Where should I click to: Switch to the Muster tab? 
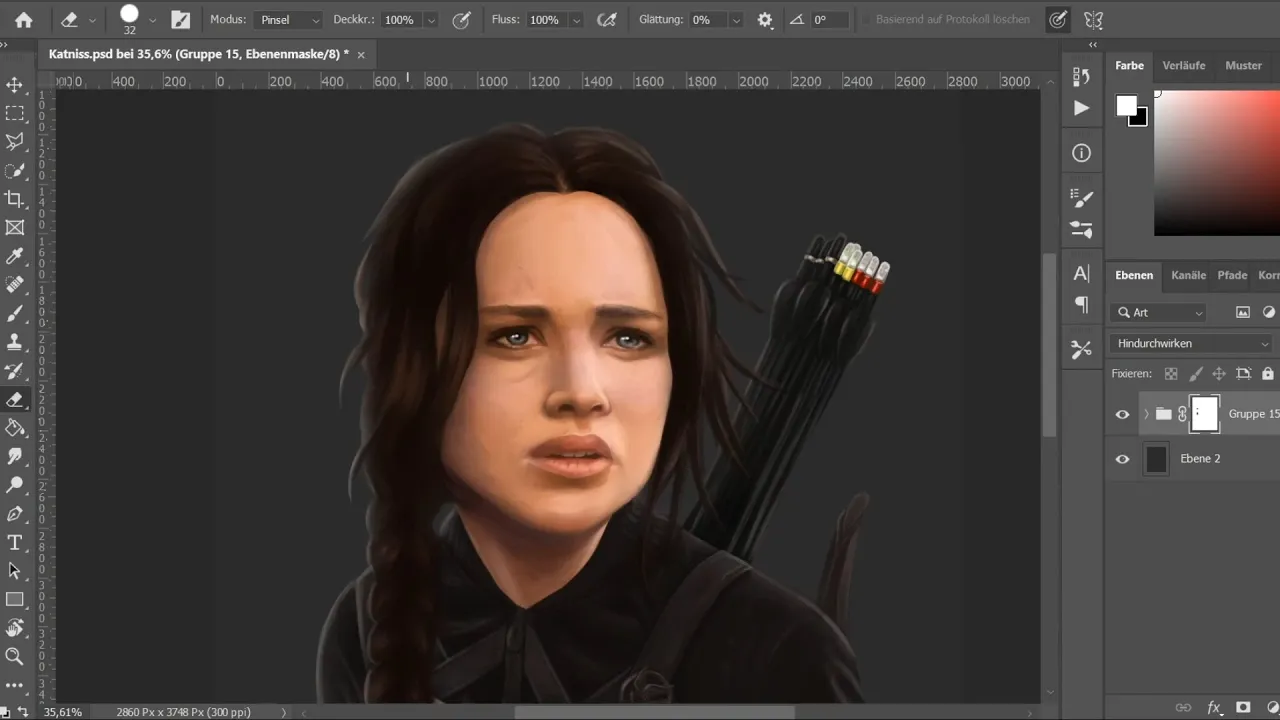1243,65
